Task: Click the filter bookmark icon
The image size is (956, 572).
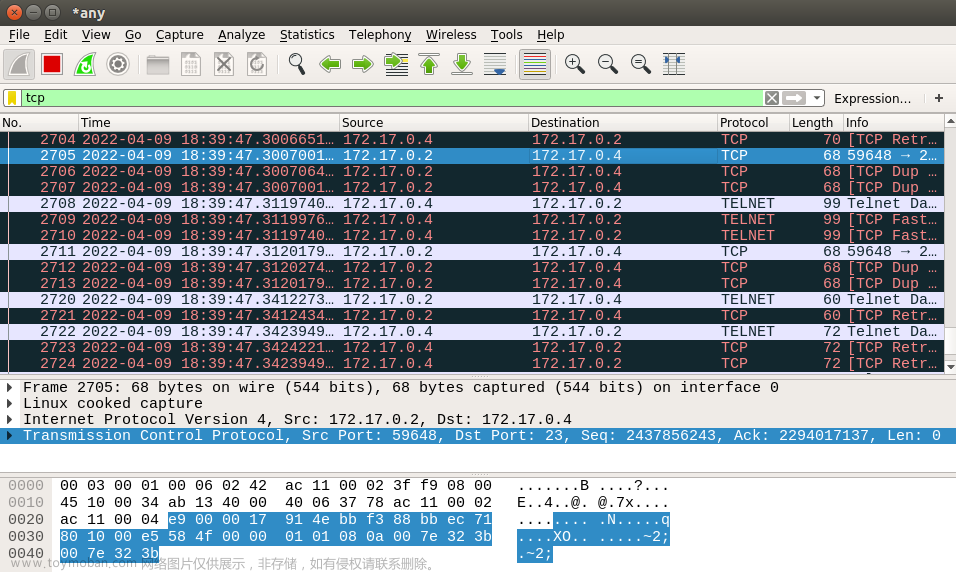Action: coord(12,98)
